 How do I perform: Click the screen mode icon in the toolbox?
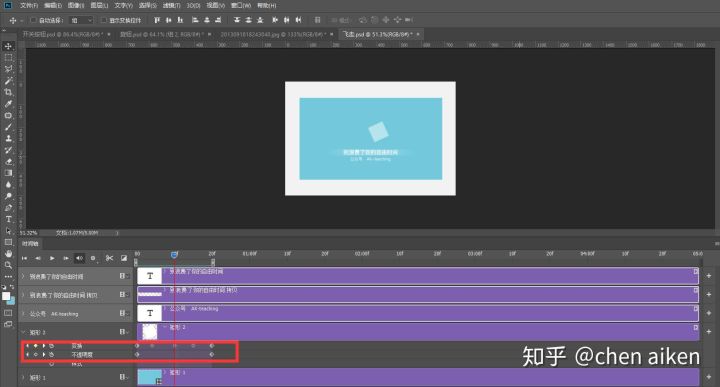pyautogui.click(x=8, y=324)
